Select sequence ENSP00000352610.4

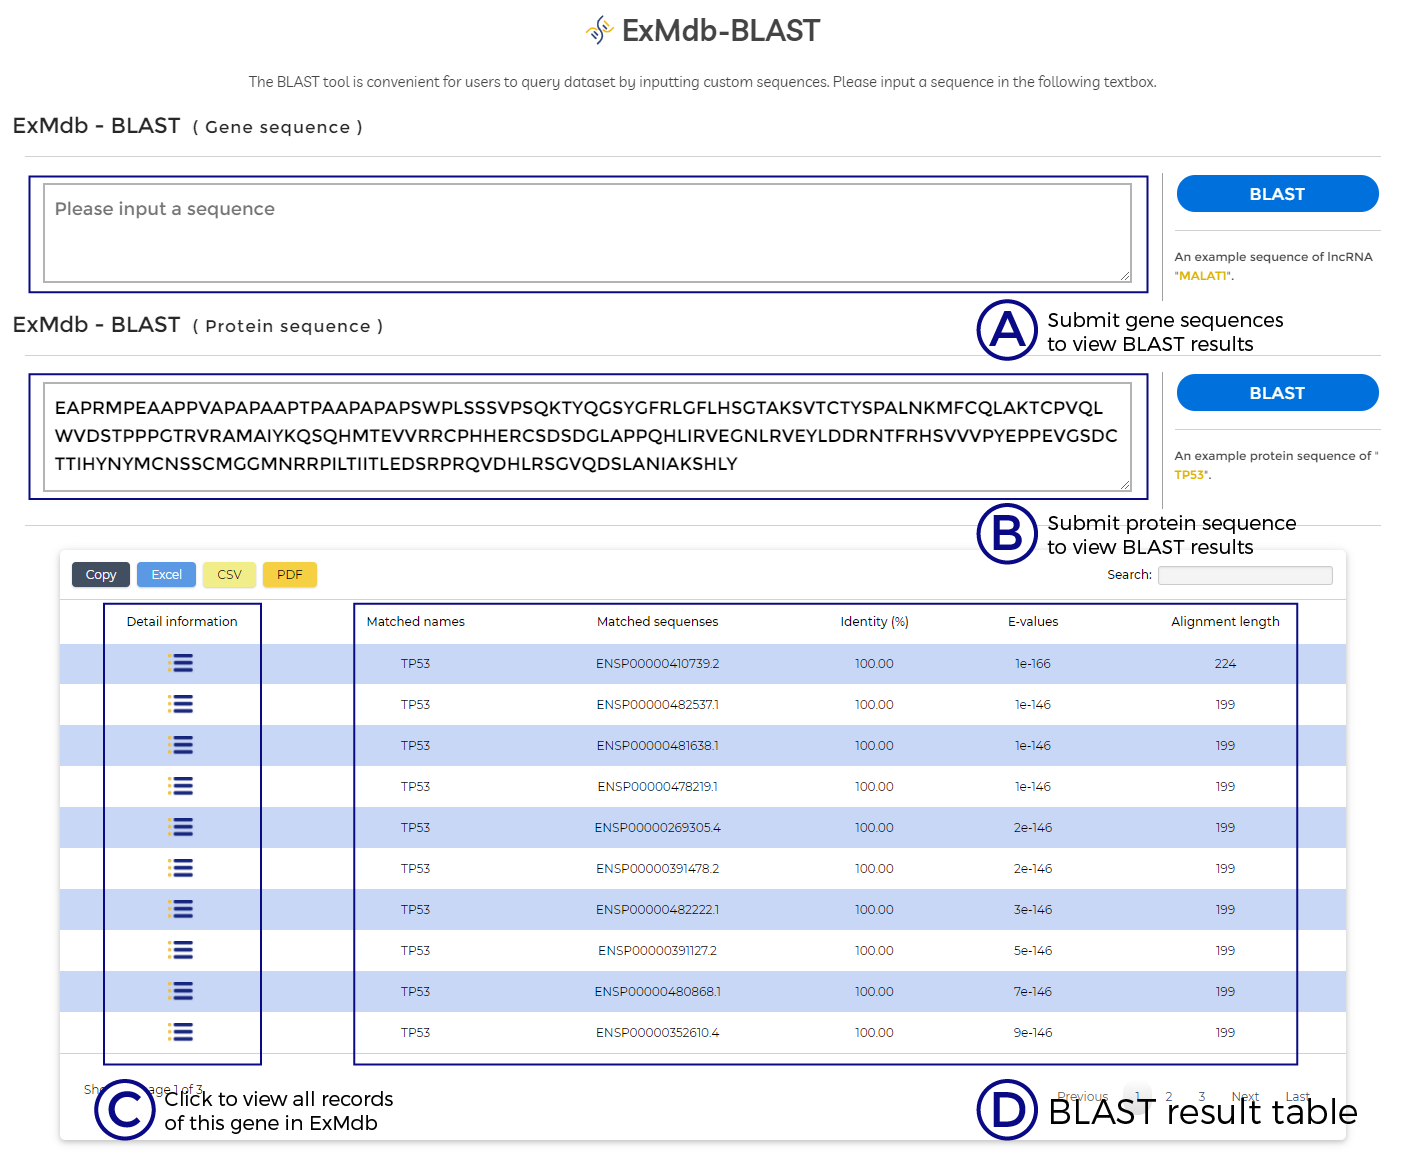click(658, 1033)
